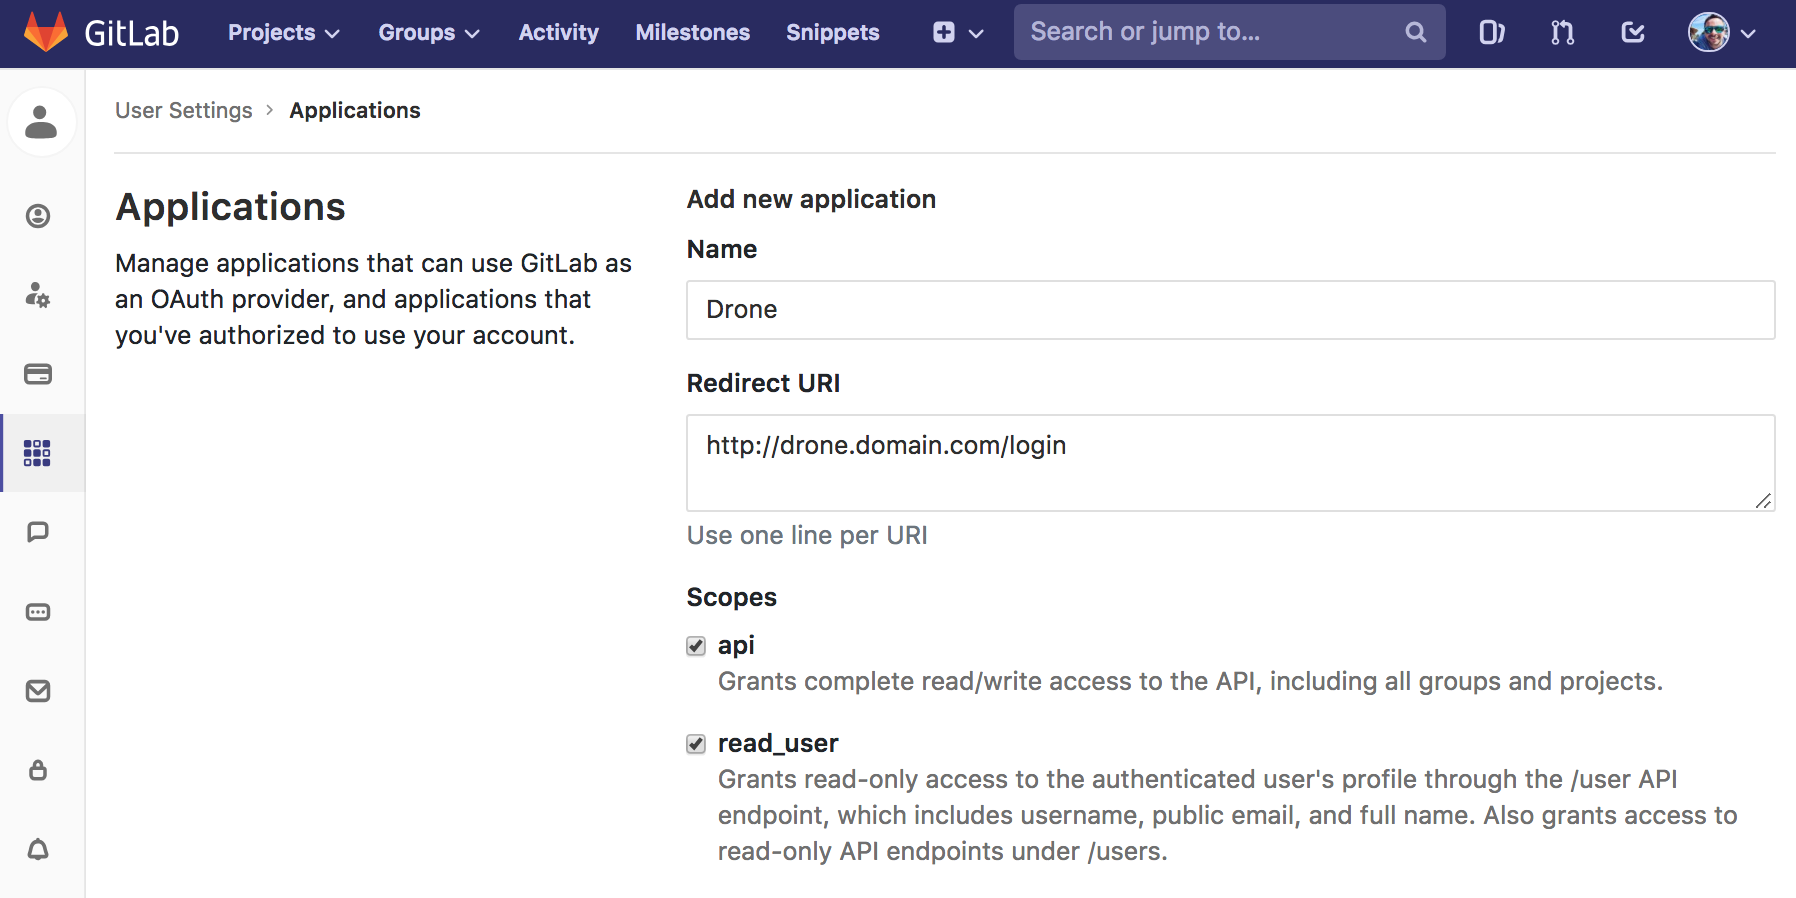Image resolution: width=1796 pixels, height=898 pixels.
Task: Uncheck the api scope checkbox
Action: [x=696, y=646]
